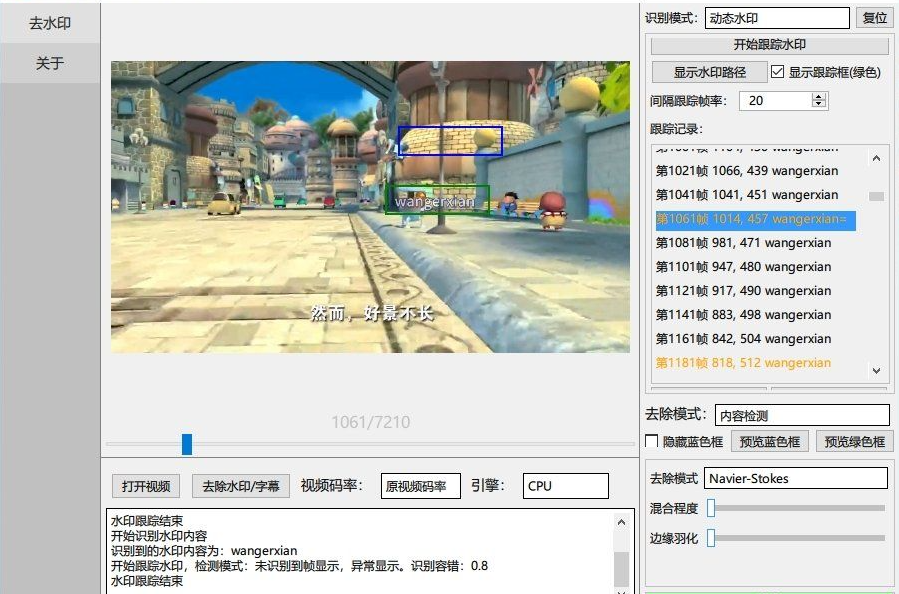The width and height of the screenshot is (899, 594).
Task: Click the 混合程度 slider handle
Action: tap(711, 508)
